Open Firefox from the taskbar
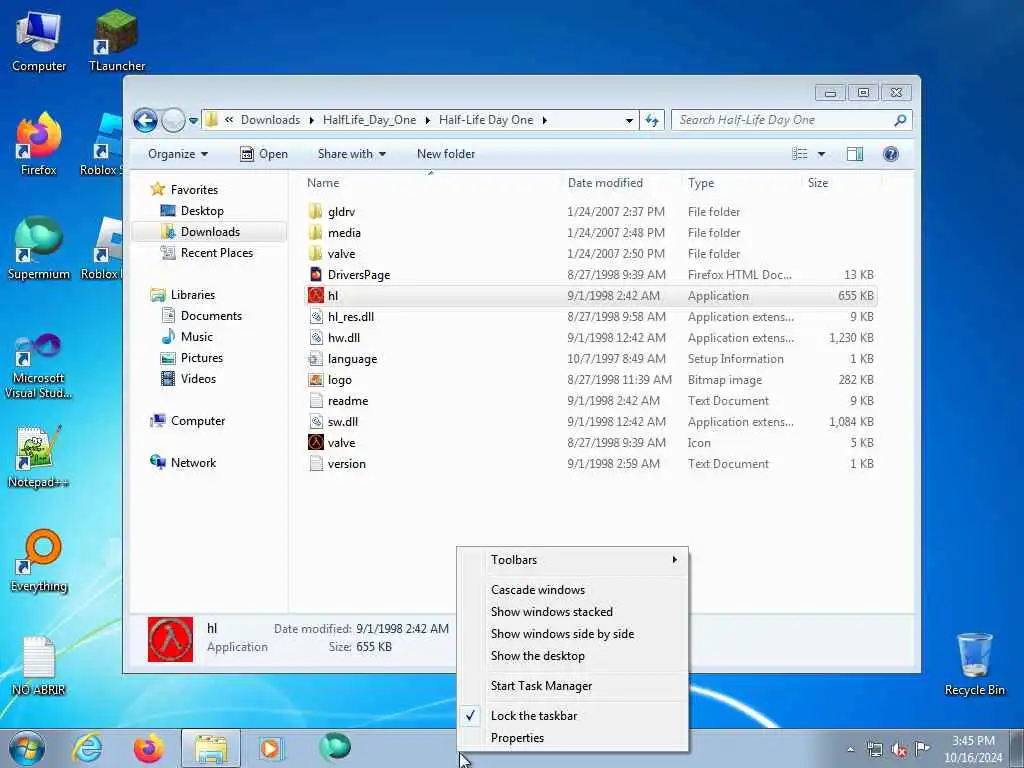Viewport: 1024px width, 768px height. pos(149,748)
